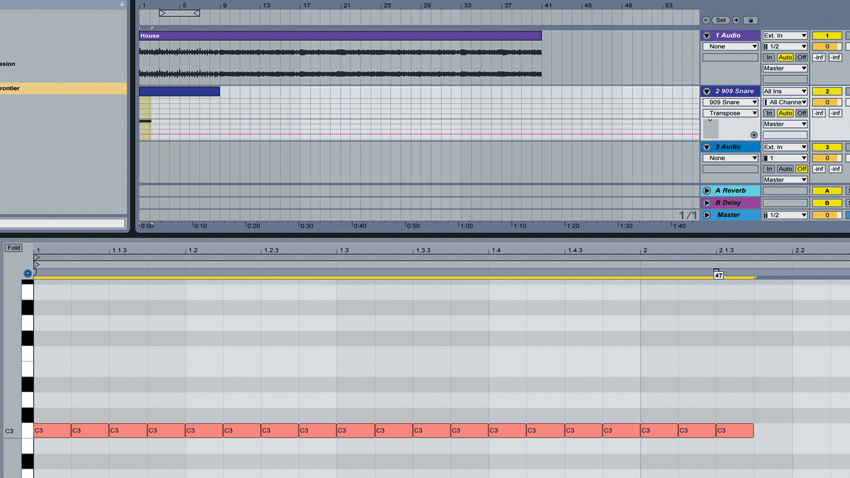Image resolution: width=850 pixels, height=478 pixels.
Task: Unfold the B Delay return track
Action: [x=706, y=203]
